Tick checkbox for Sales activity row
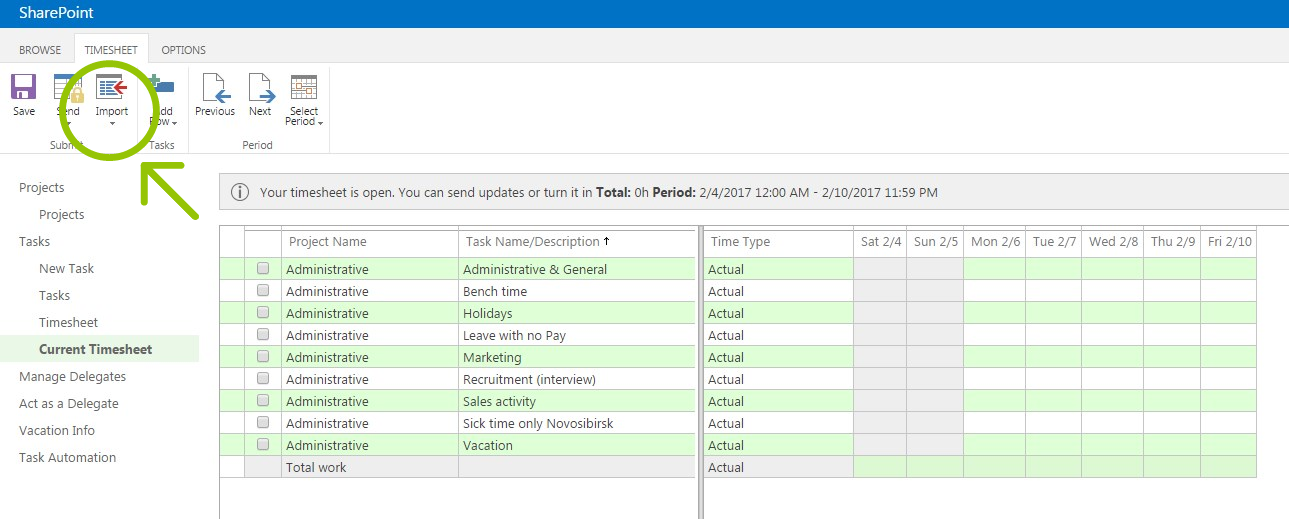The height and width of the screenshot is (519, 1289). click(x=263, y=400)
